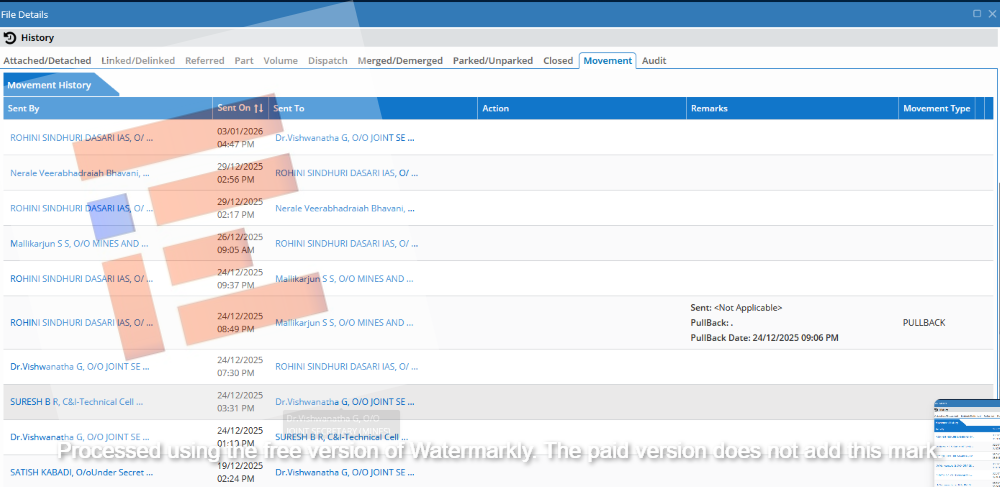Switch to the Closed tab
The width and height of the screenshot is (1000, 487).
pos(558,61)
